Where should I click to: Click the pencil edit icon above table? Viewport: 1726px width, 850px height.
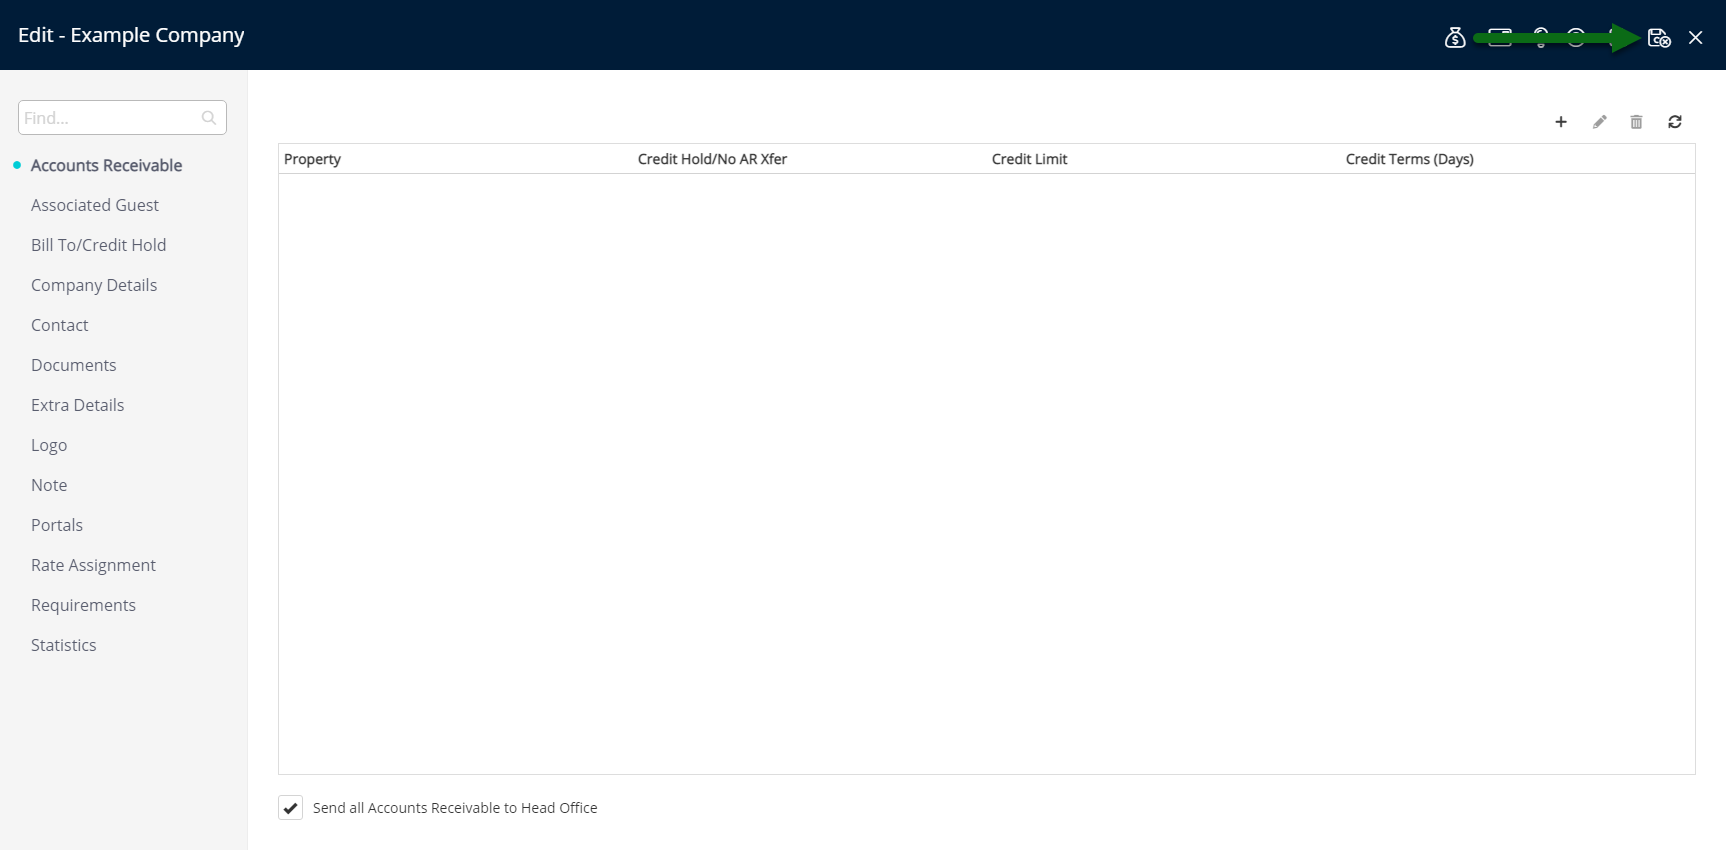[x=1599, y=122]
